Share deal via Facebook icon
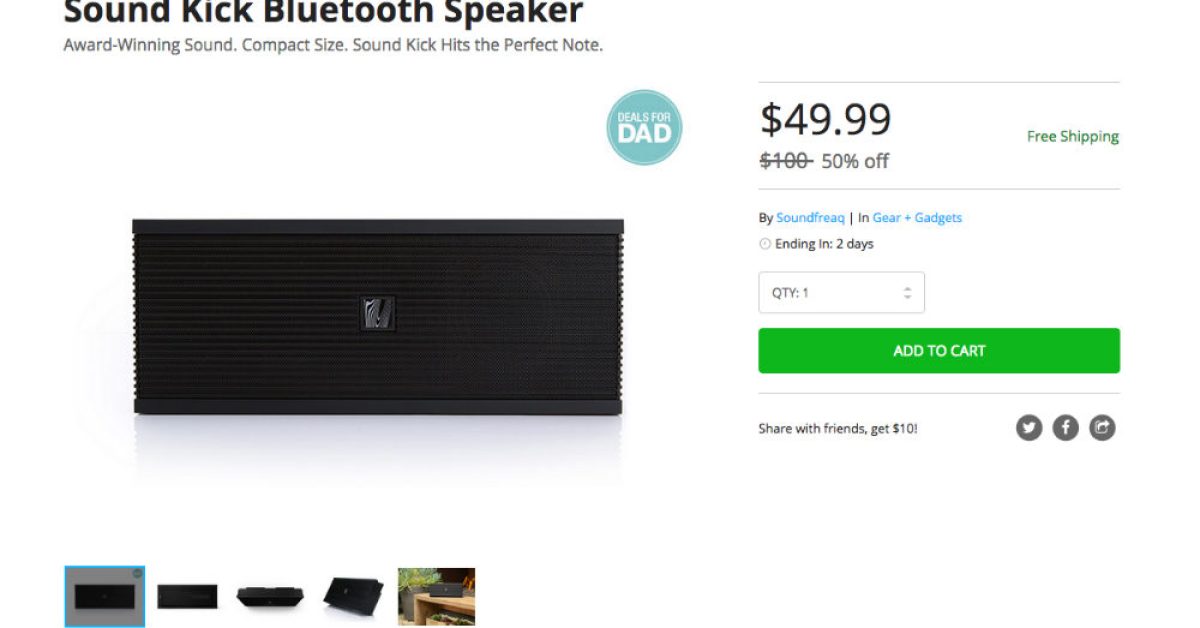The width and height of the screenshot is (1200, 628). pyautogui.click(x=1066, y=428)
